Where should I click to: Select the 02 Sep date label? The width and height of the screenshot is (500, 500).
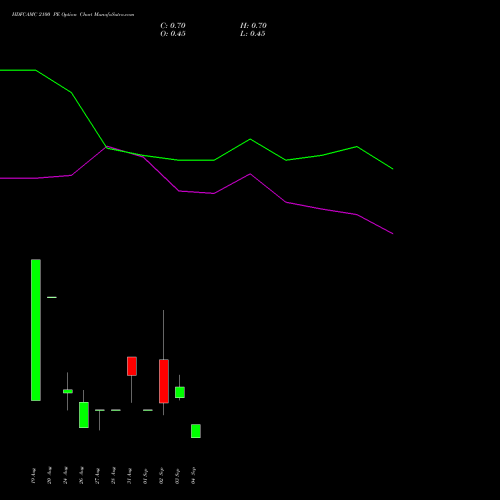pyautogui.click(x=161, y=476)
